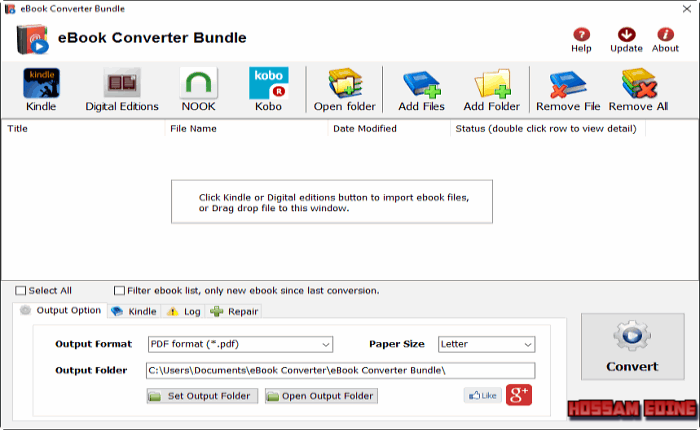Import ebooks from NOOK
The image size is (700, 430).
click(198, 89)
